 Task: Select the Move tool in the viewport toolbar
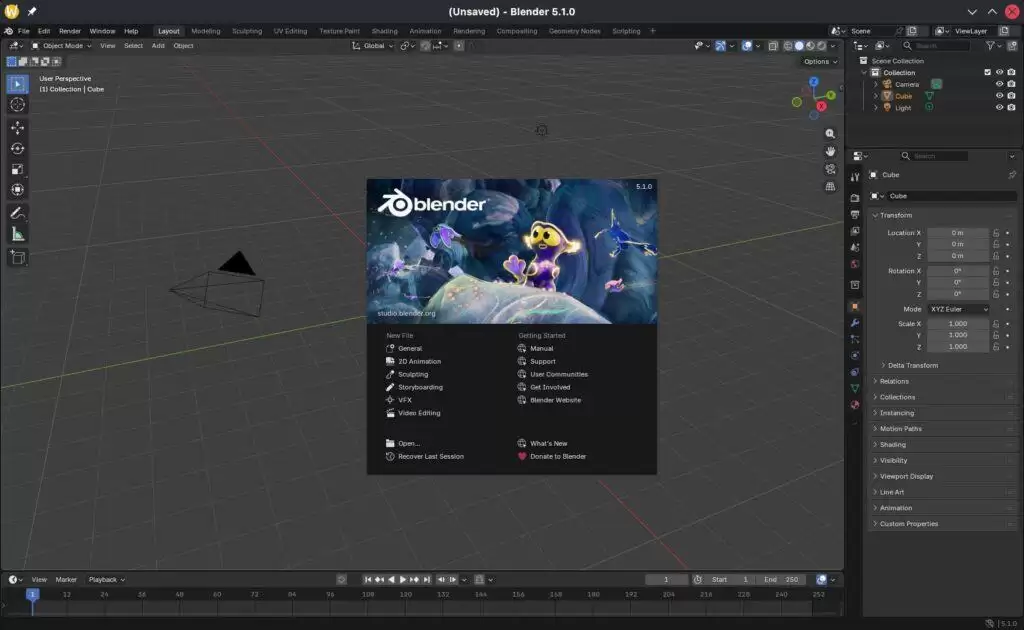click(x=17, y=127)
